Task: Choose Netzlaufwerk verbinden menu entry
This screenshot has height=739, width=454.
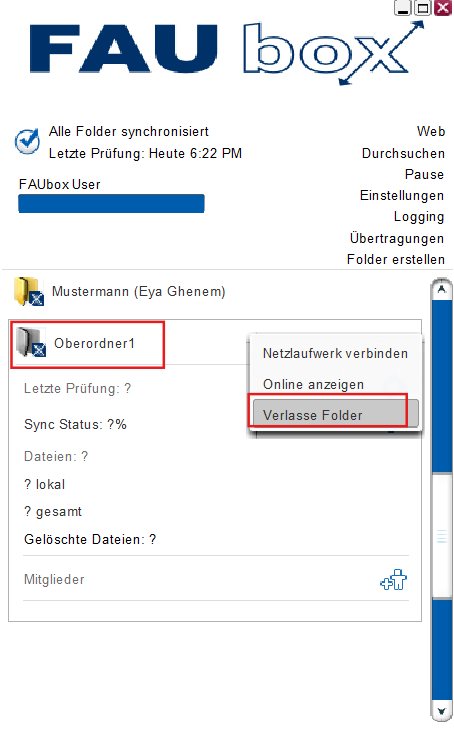Action: pyautogui.click(x=335, y=353)
